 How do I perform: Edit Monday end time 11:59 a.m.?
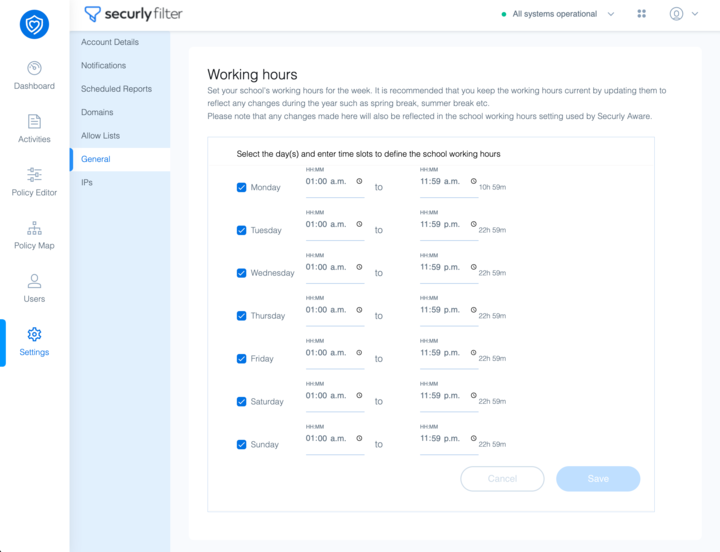449,182
